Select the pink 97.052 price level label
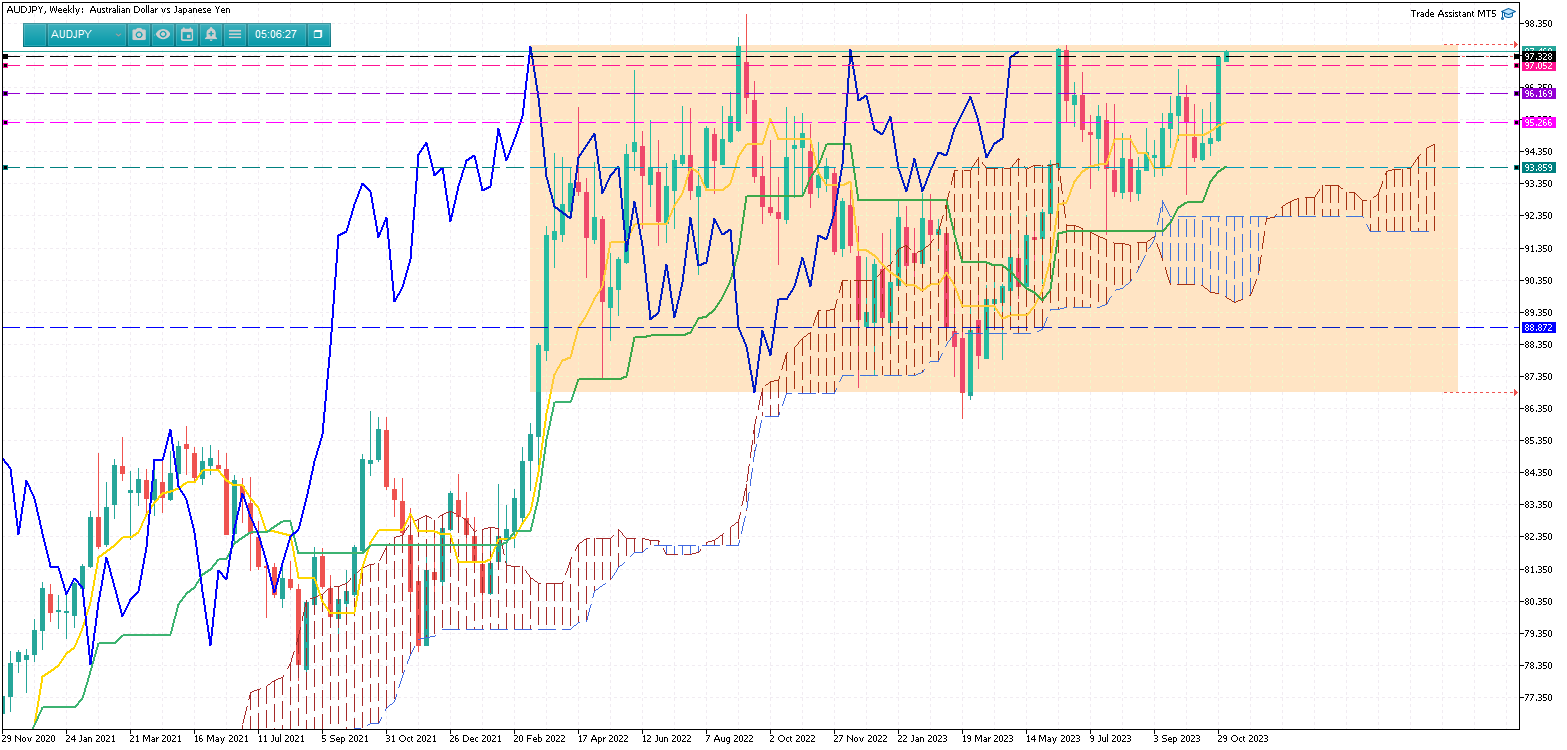This screenshot has height=750, width=1567. [x=1538, y=66]
